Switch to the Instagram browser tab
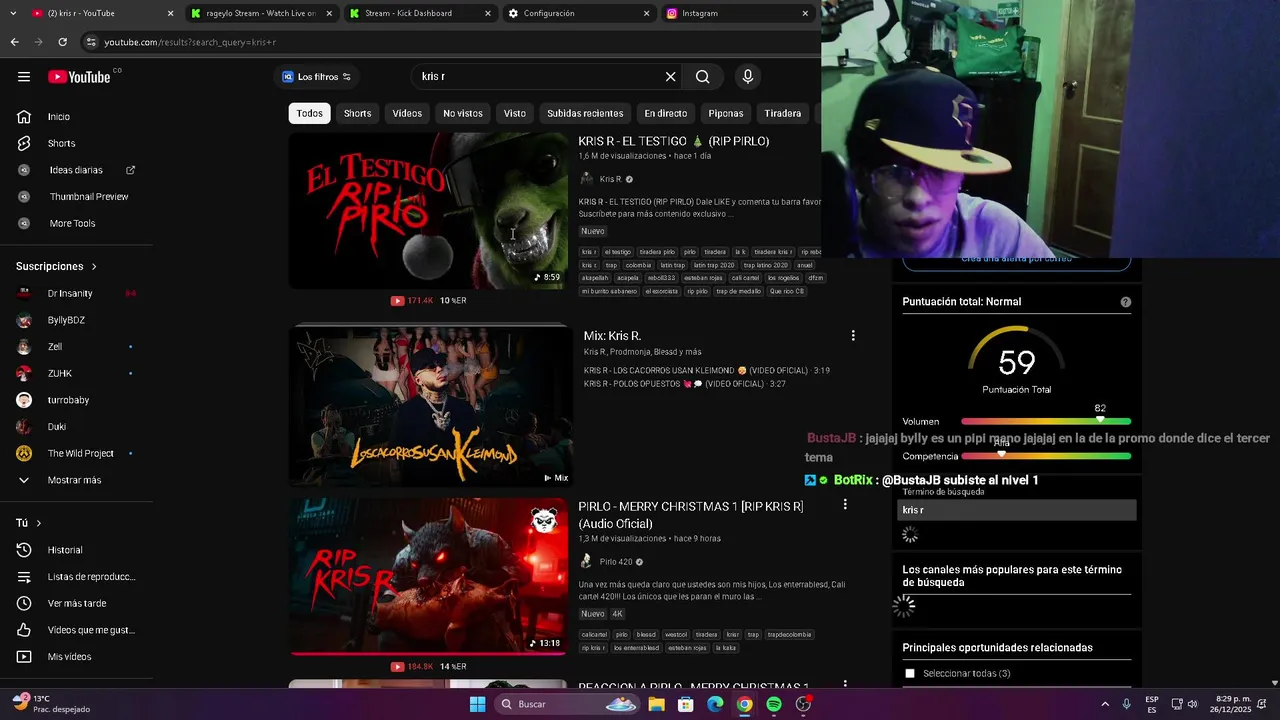 tap(738, 13)
